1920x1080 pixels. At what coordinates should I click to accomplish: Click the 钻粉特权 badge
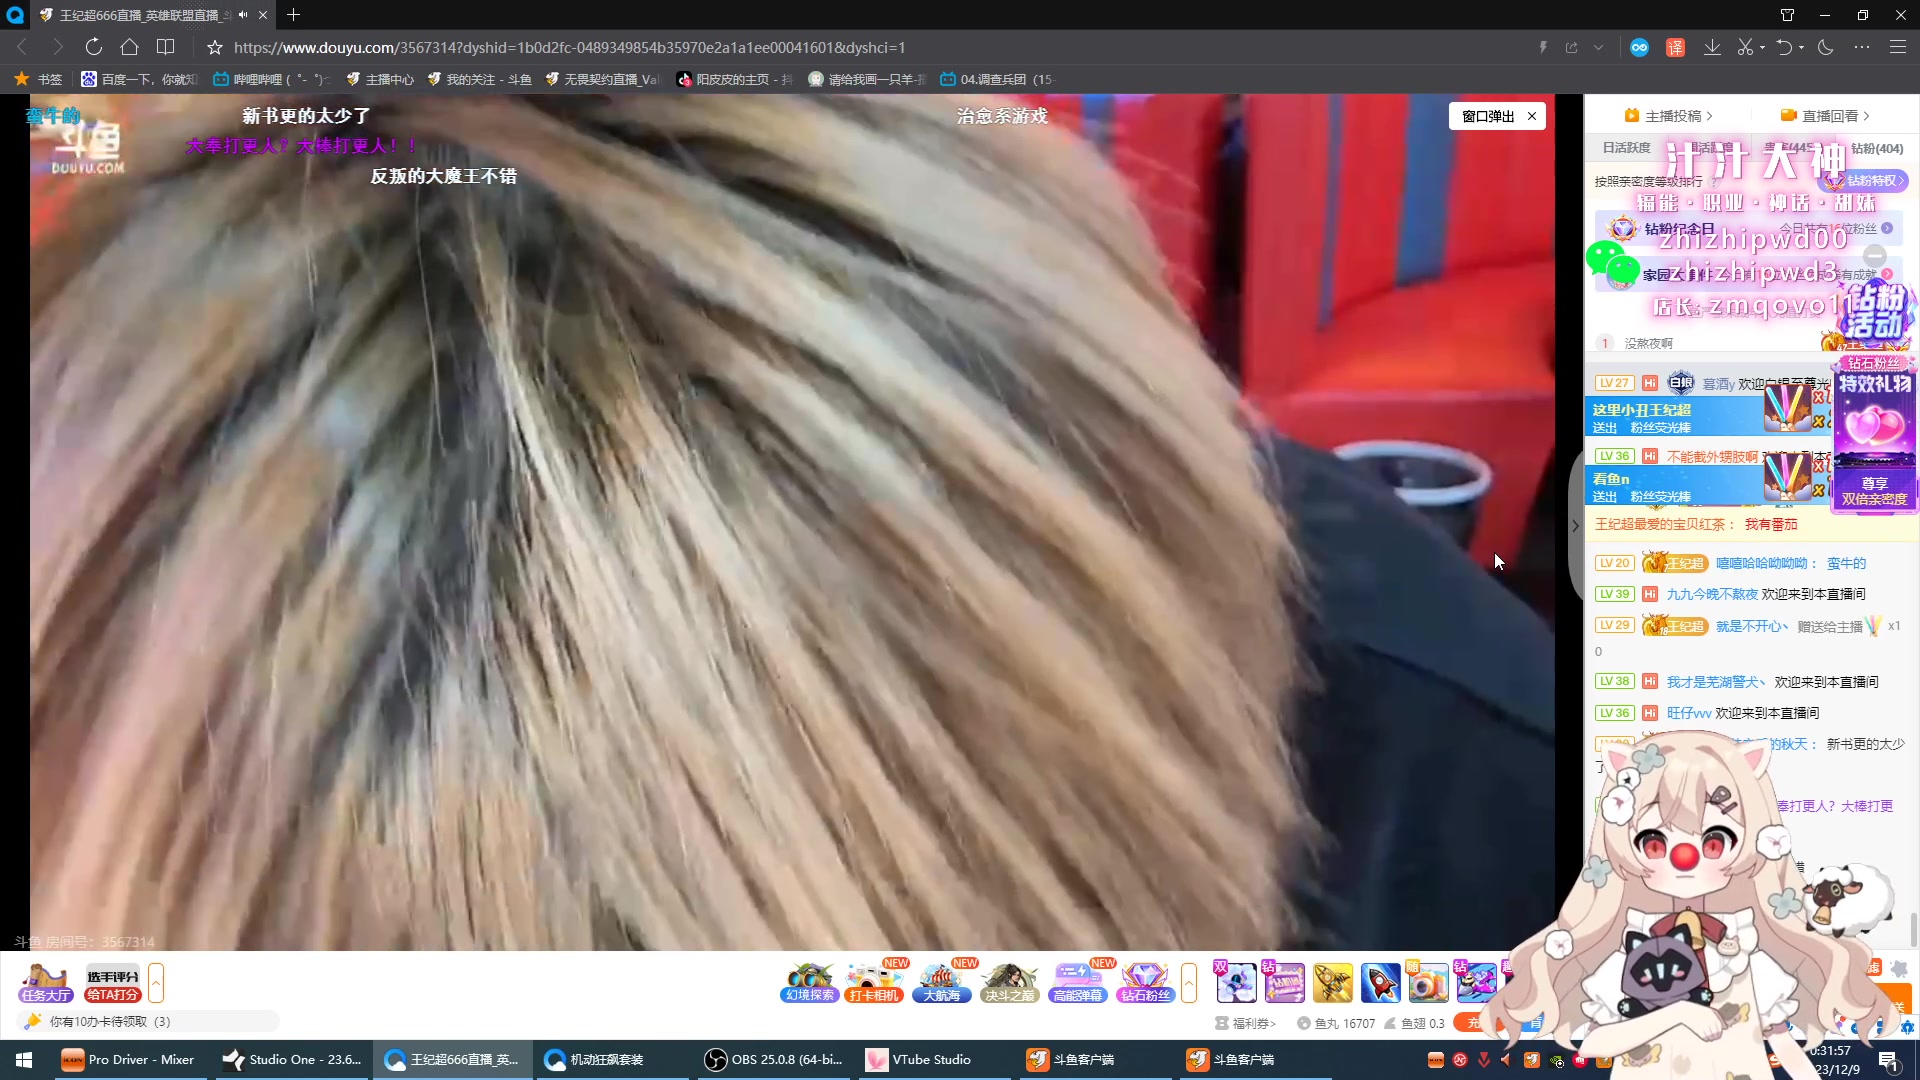1867,181
